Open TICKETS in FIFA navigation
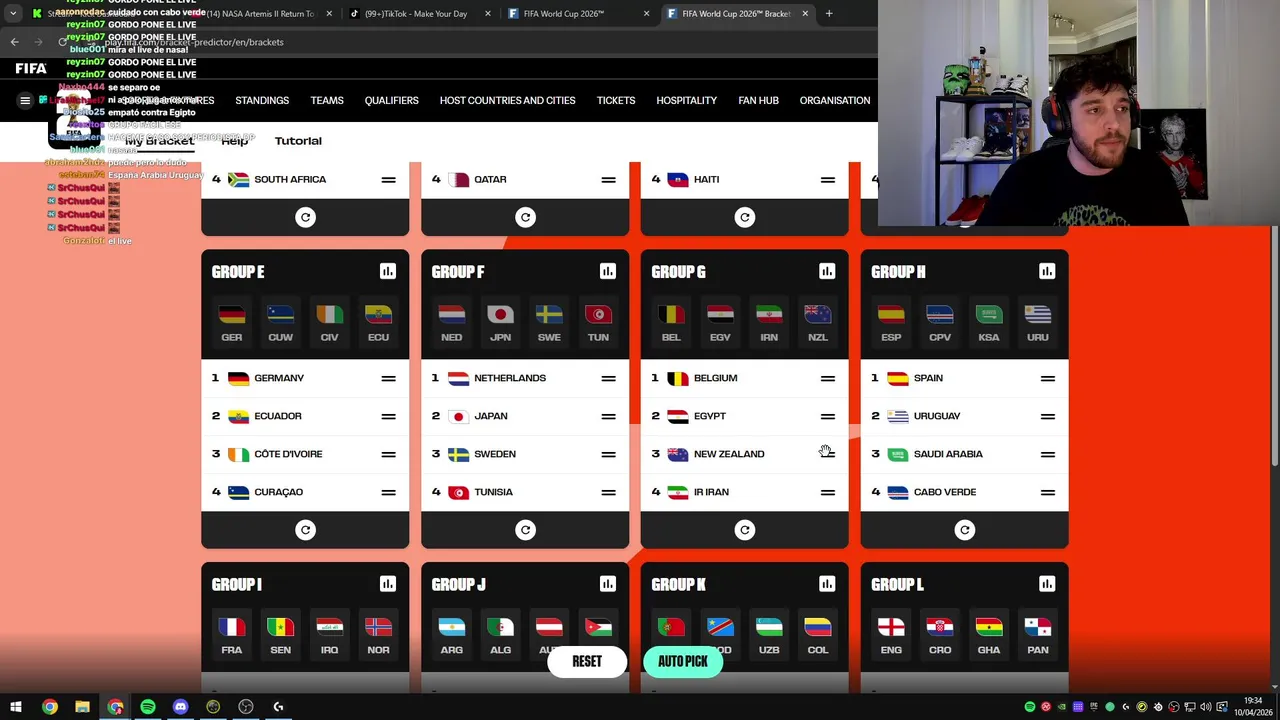The width and height of the screenshot is (1280, 720). click(x=616, y=100)
